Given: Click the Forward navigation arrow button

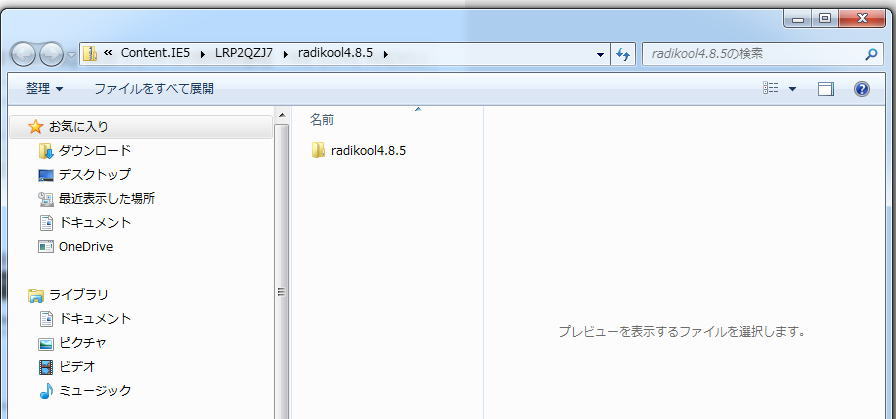Looking at the screenshot, I should pos(52,55).
